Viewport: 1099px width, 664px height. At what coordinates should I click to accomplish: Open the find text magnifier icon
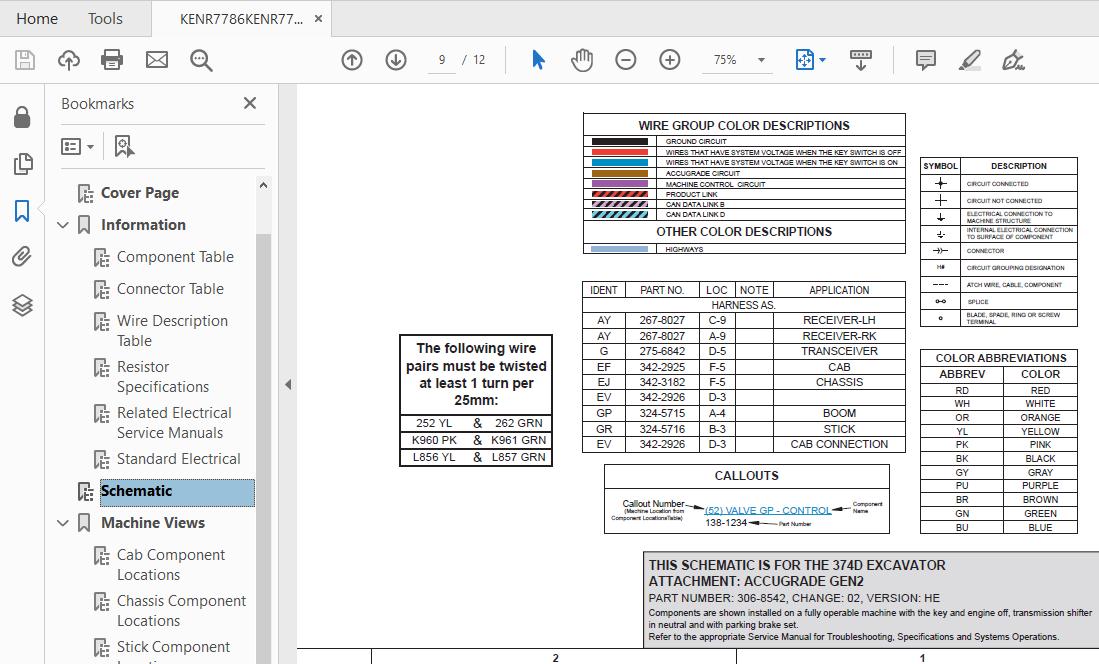click(x=201, y=60)
